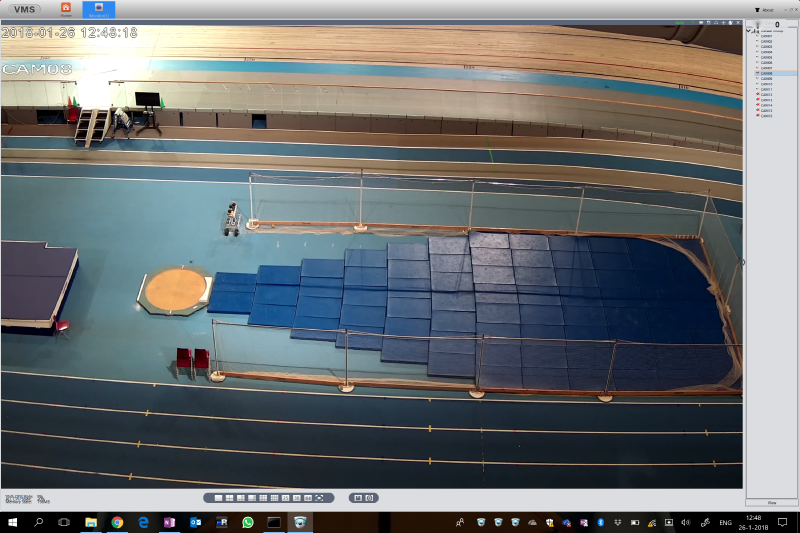
Task: Choose the 64-channel layout
Action: 307,497
